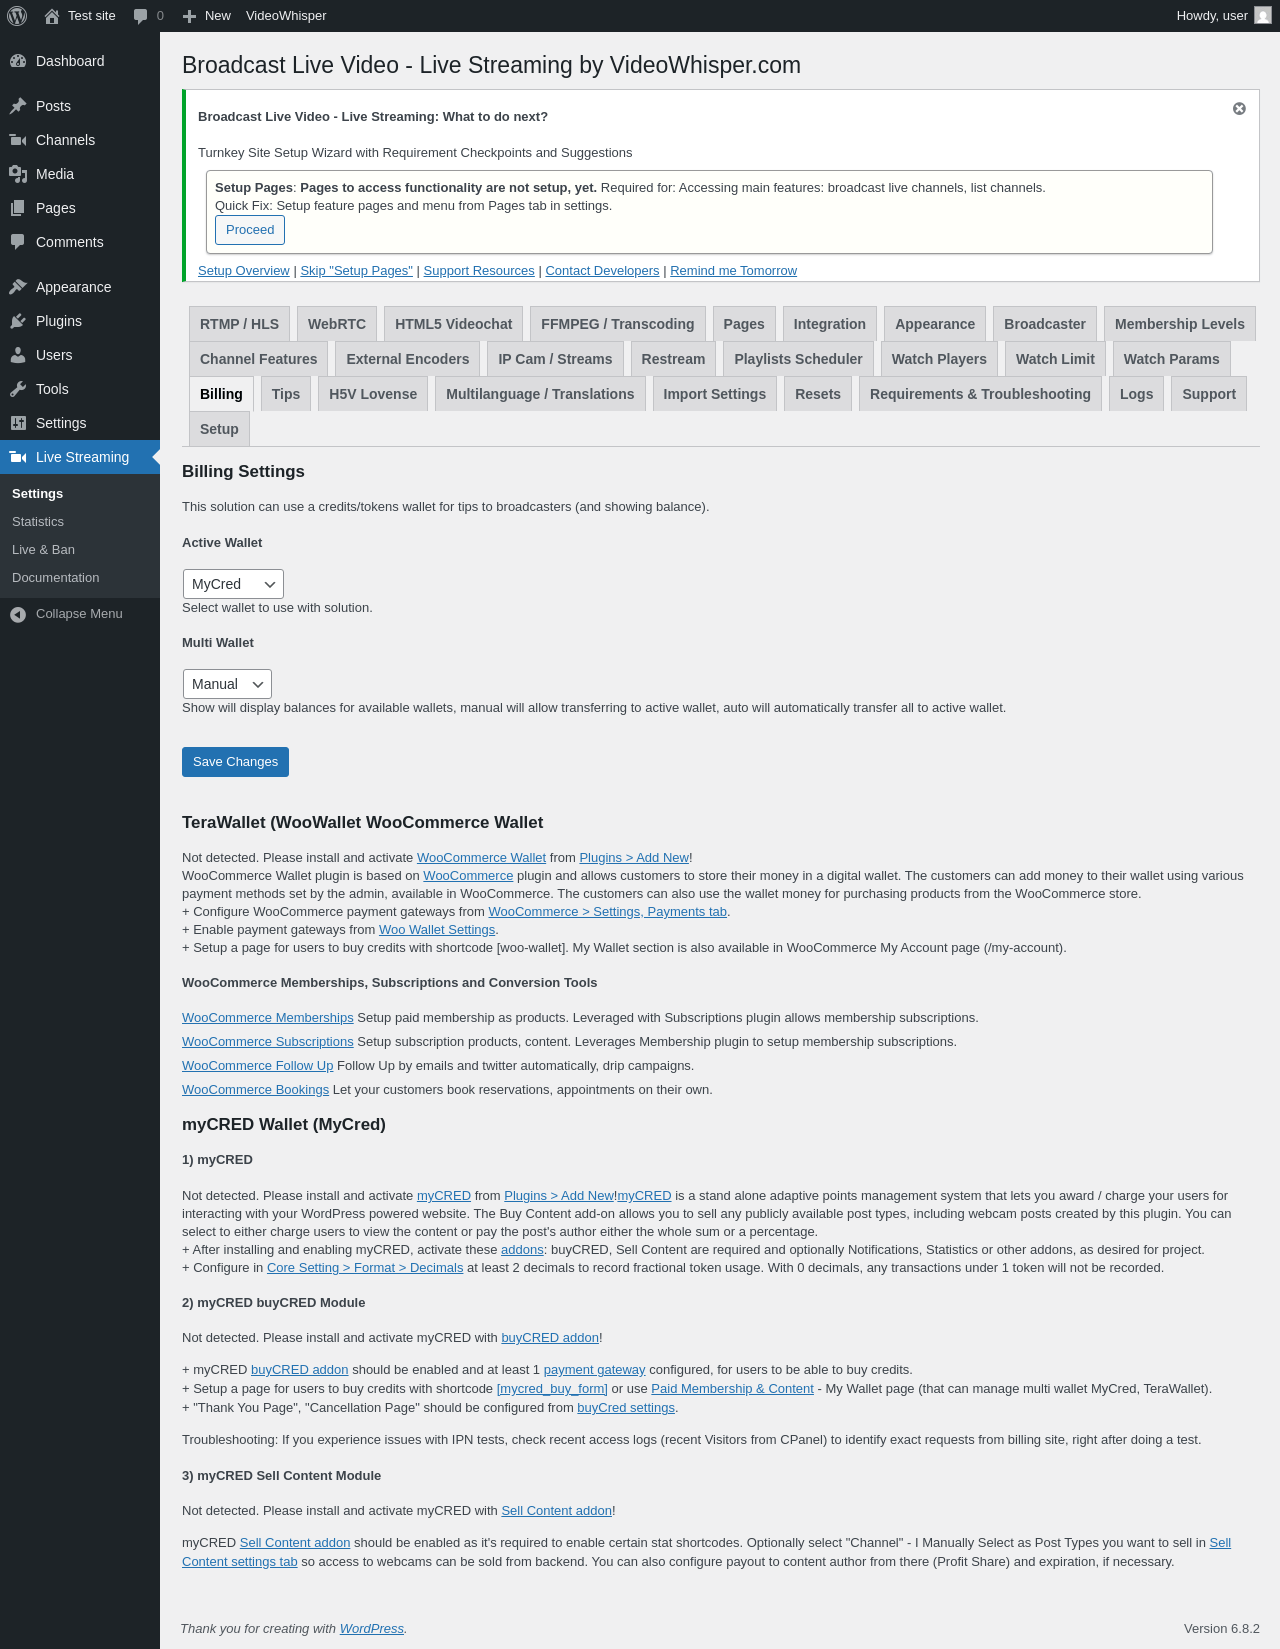Click the Appearance paintbrush icon
Screen dimensions: 1280x1649
(x=18, y=287)
